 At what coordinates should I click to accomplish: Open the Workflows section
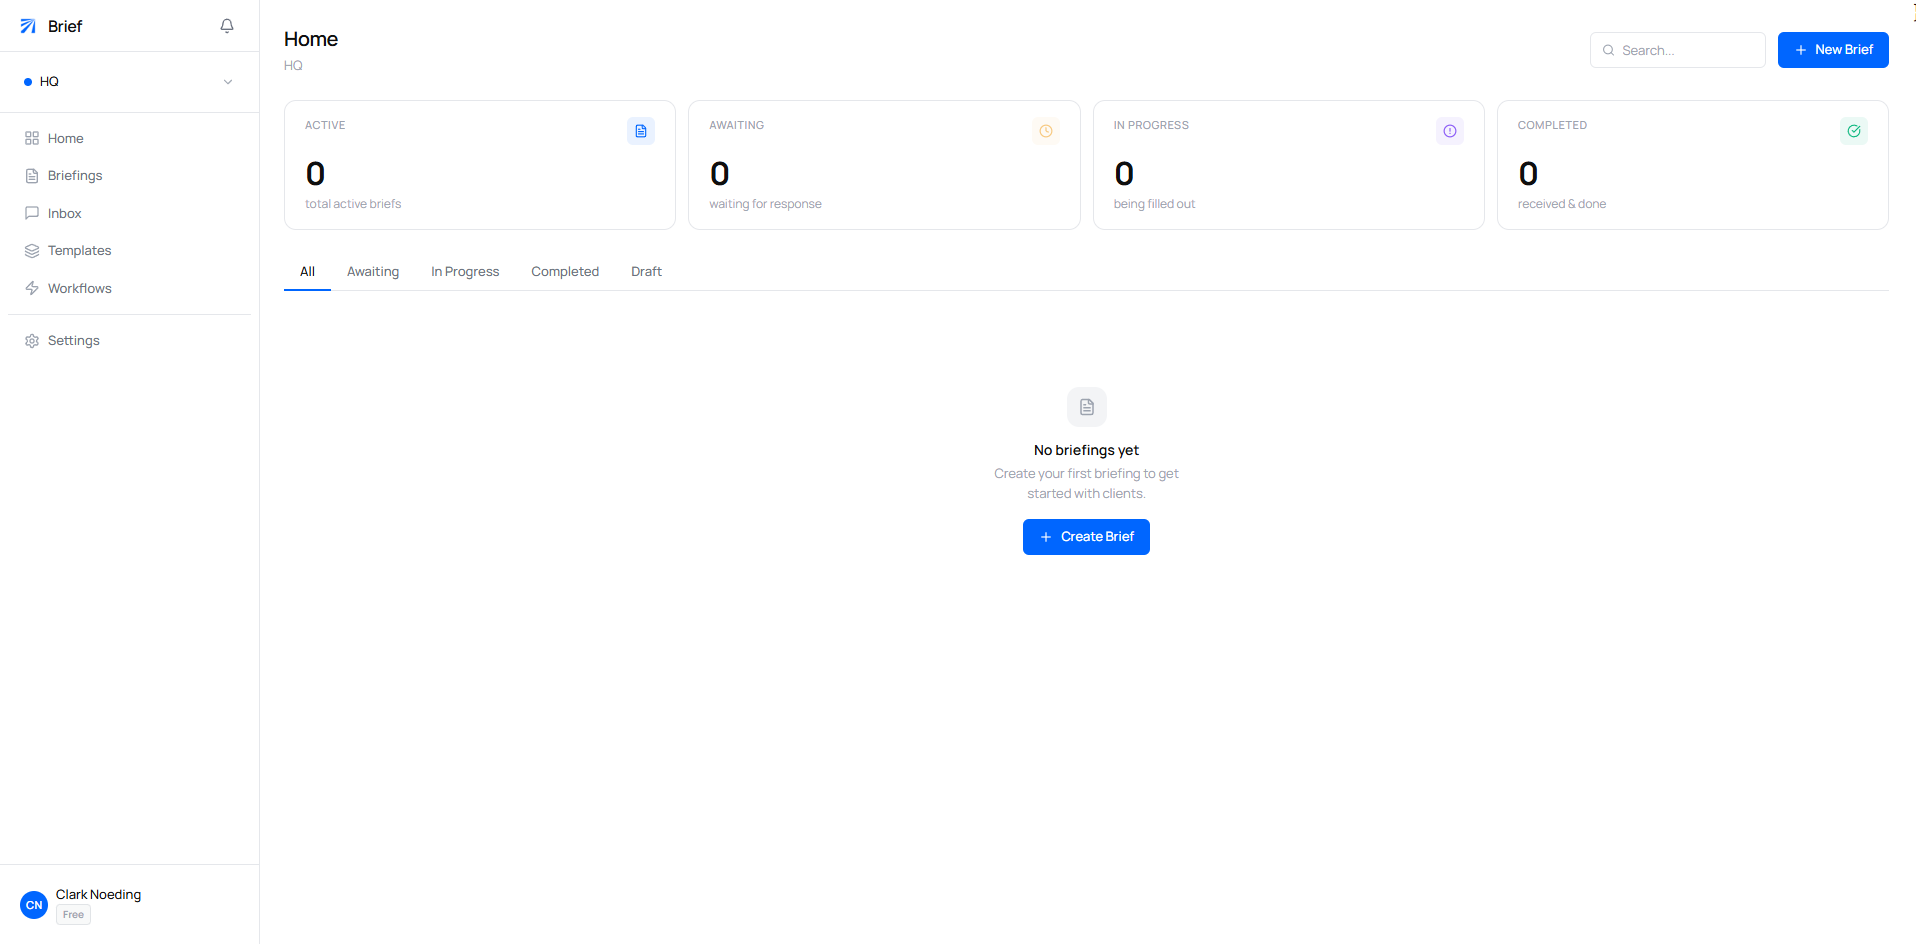(x=78, y=288)
